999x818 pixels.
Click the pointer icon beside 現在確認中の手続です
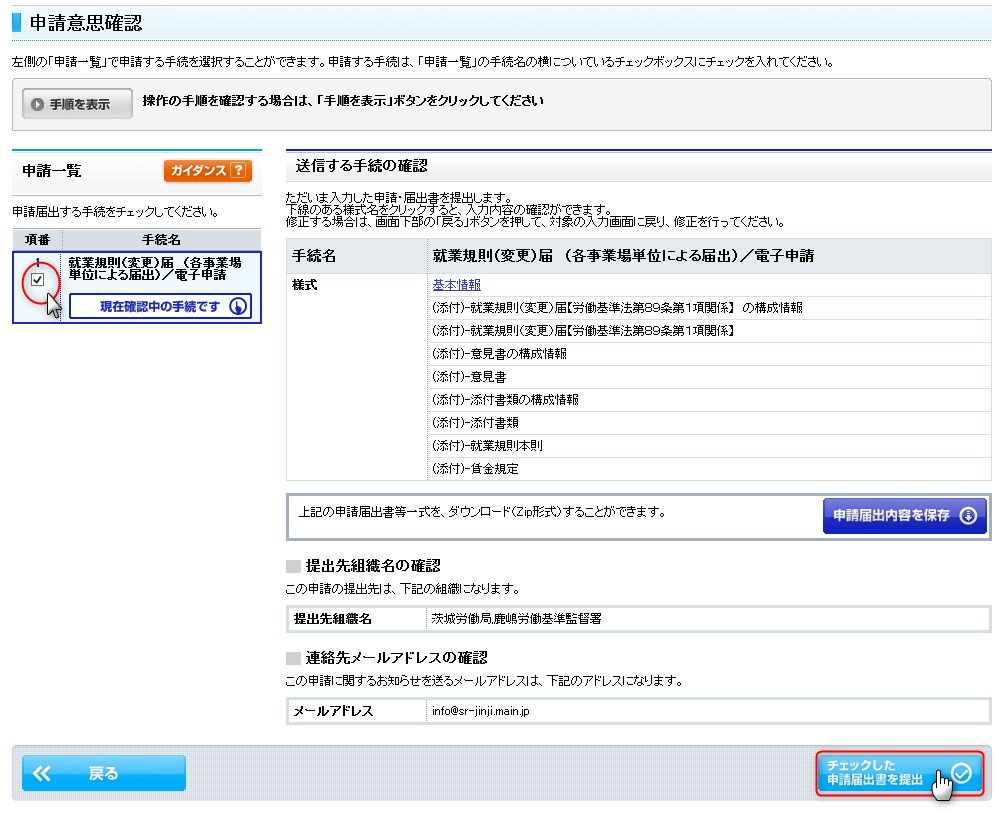(238, 307)
